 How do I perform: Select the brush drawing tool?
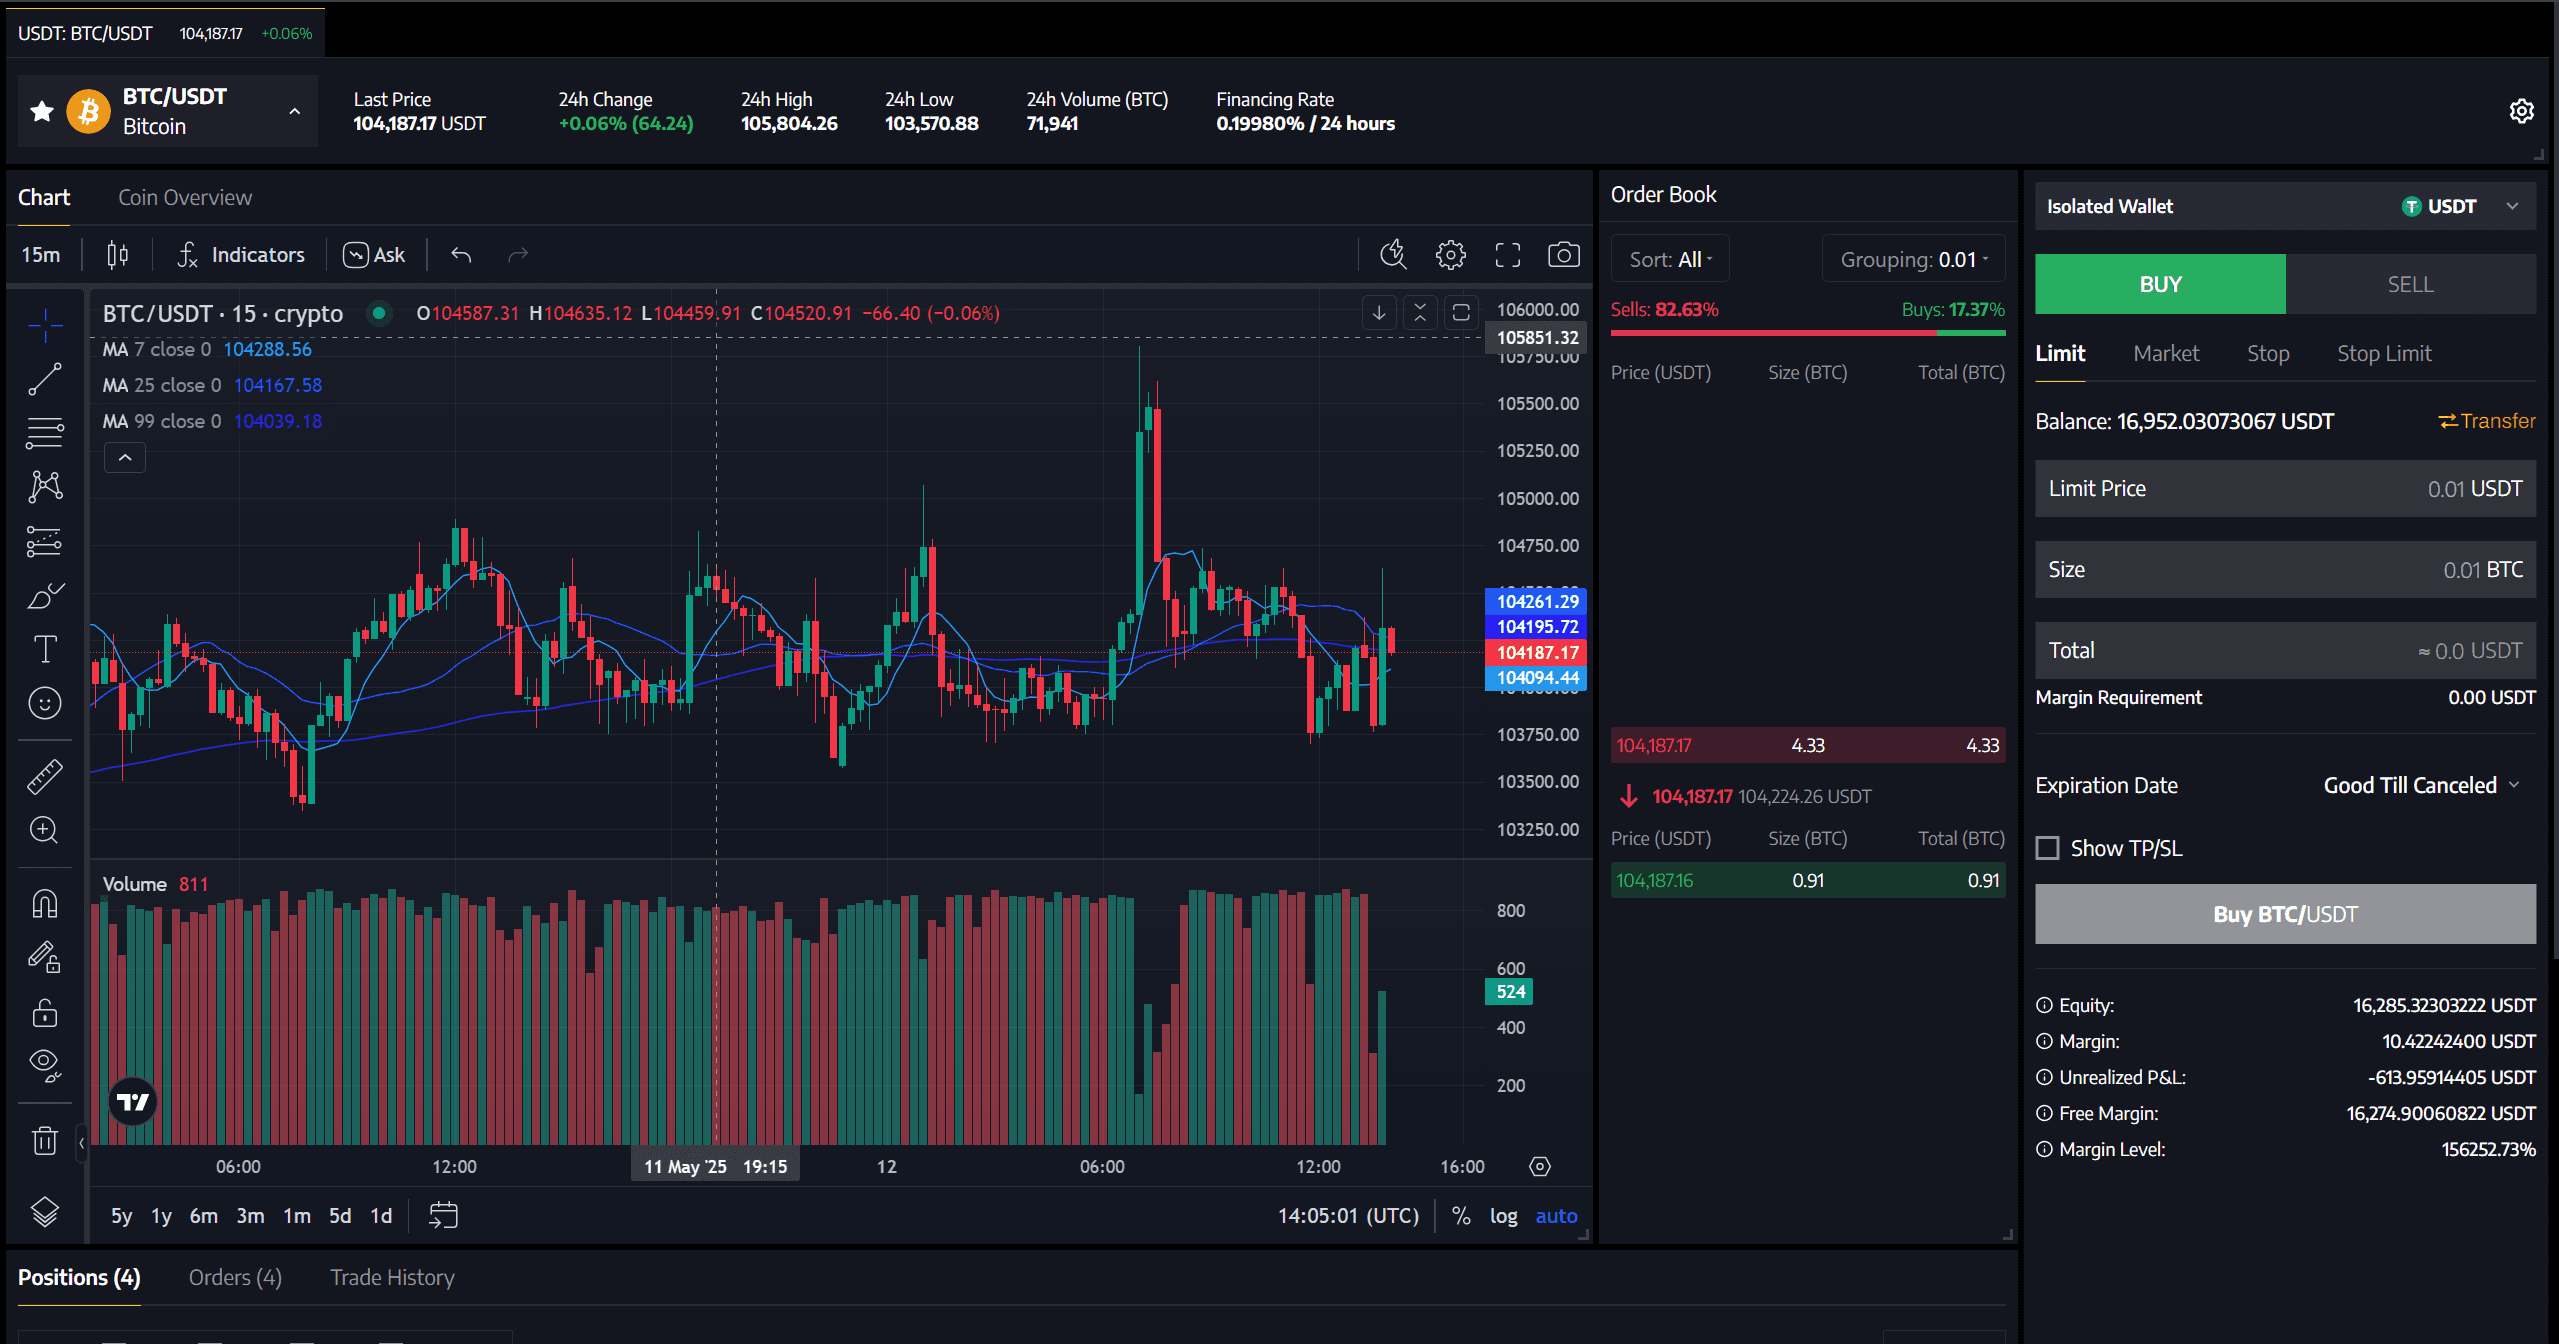tap(45, 596)
